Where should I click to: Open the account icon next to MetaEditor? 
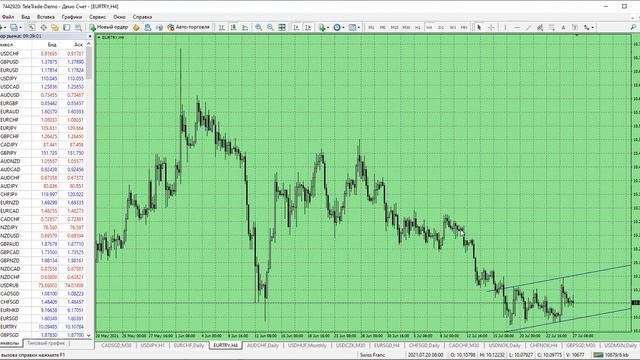pyautogui.click(x=147, y=27)
